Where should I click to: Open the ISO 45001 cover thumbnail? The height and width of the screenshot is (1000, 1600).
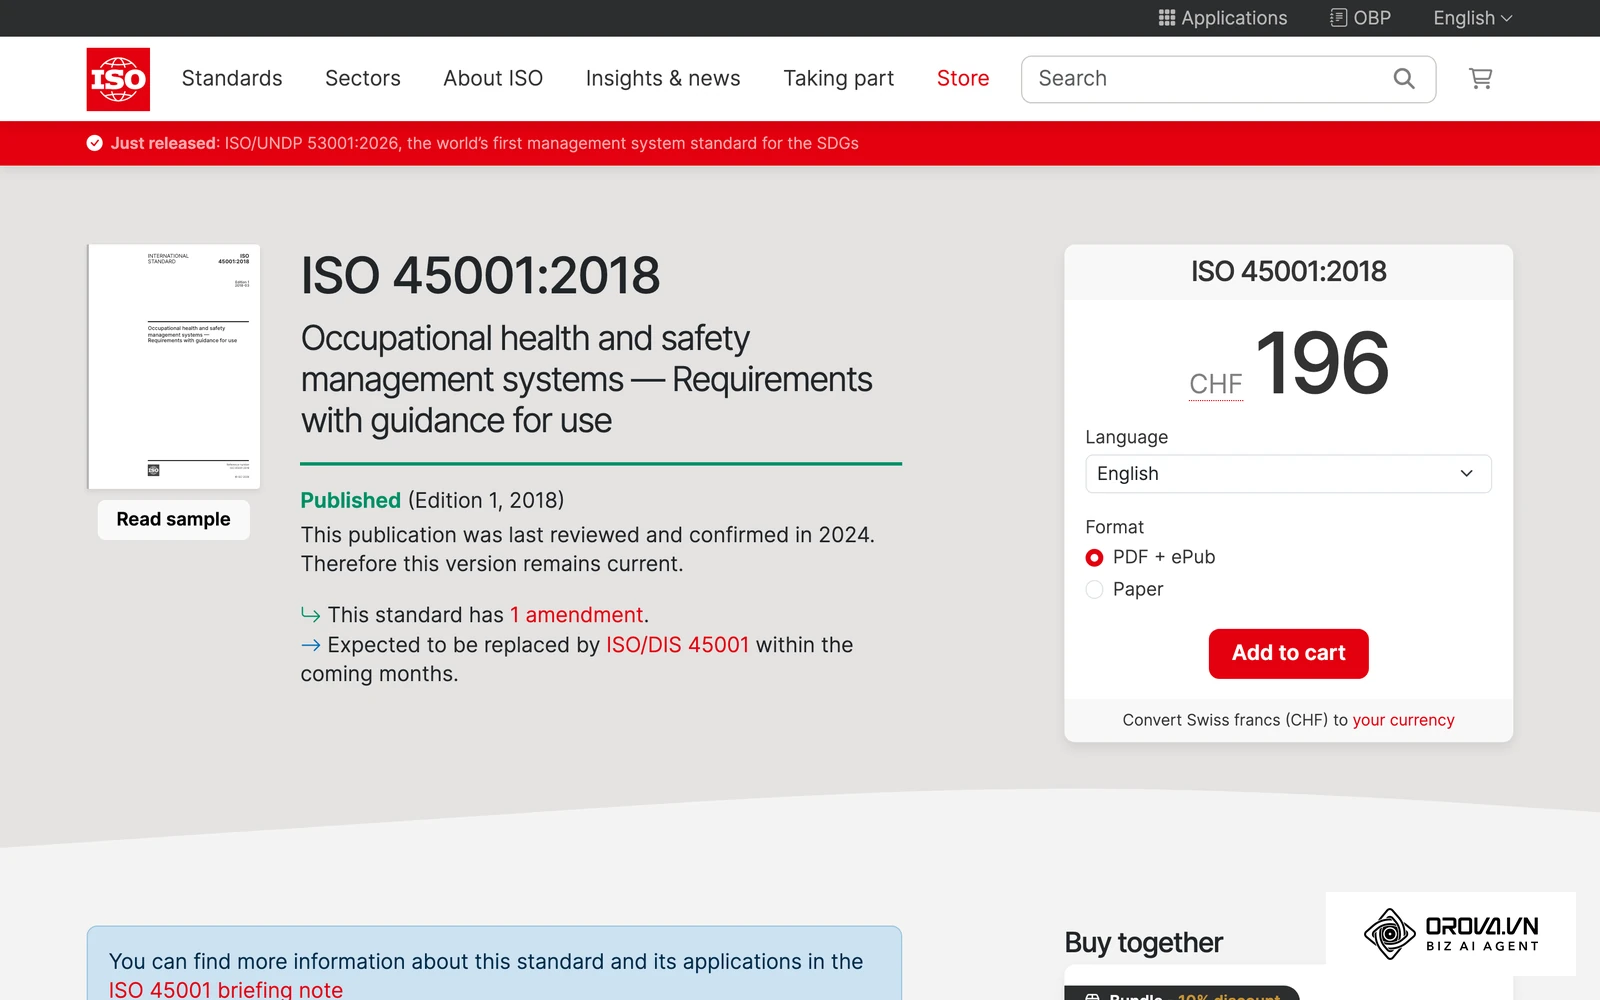174,366
